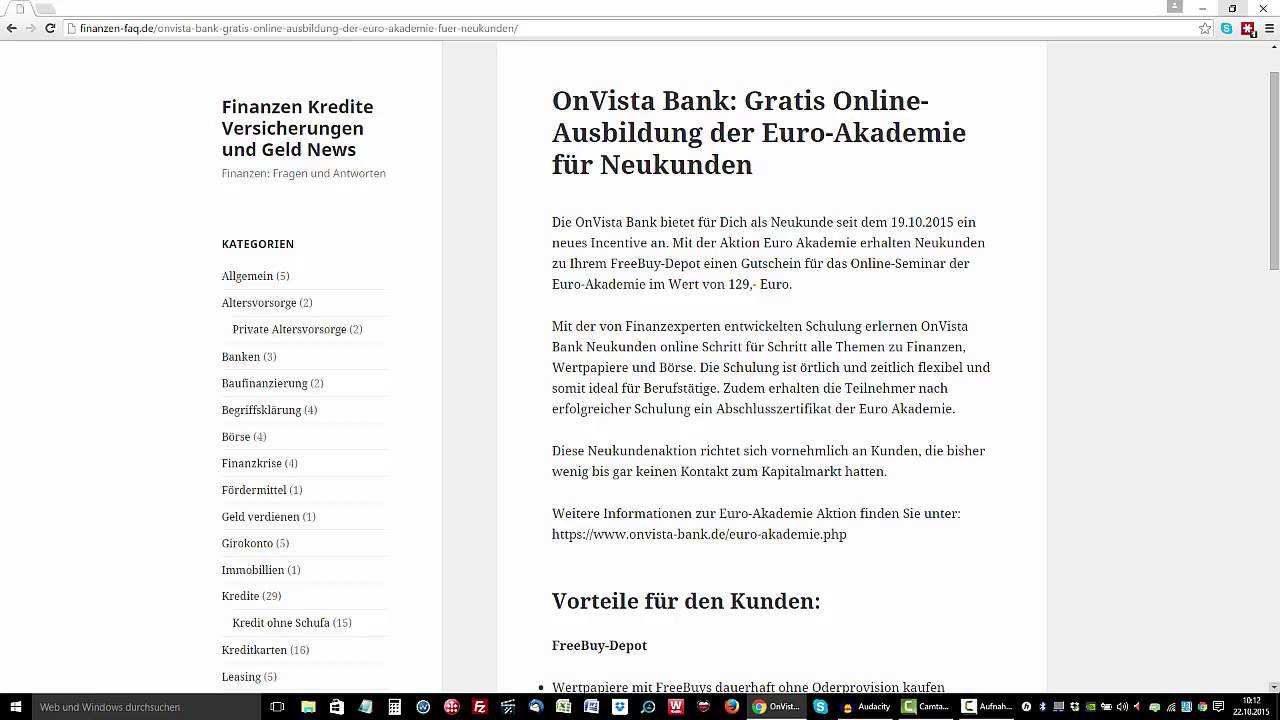Open the Finanzen Kredite Versicherungen site title
The height and width of the screenshot is (720, 1280).
pos(298,128)
